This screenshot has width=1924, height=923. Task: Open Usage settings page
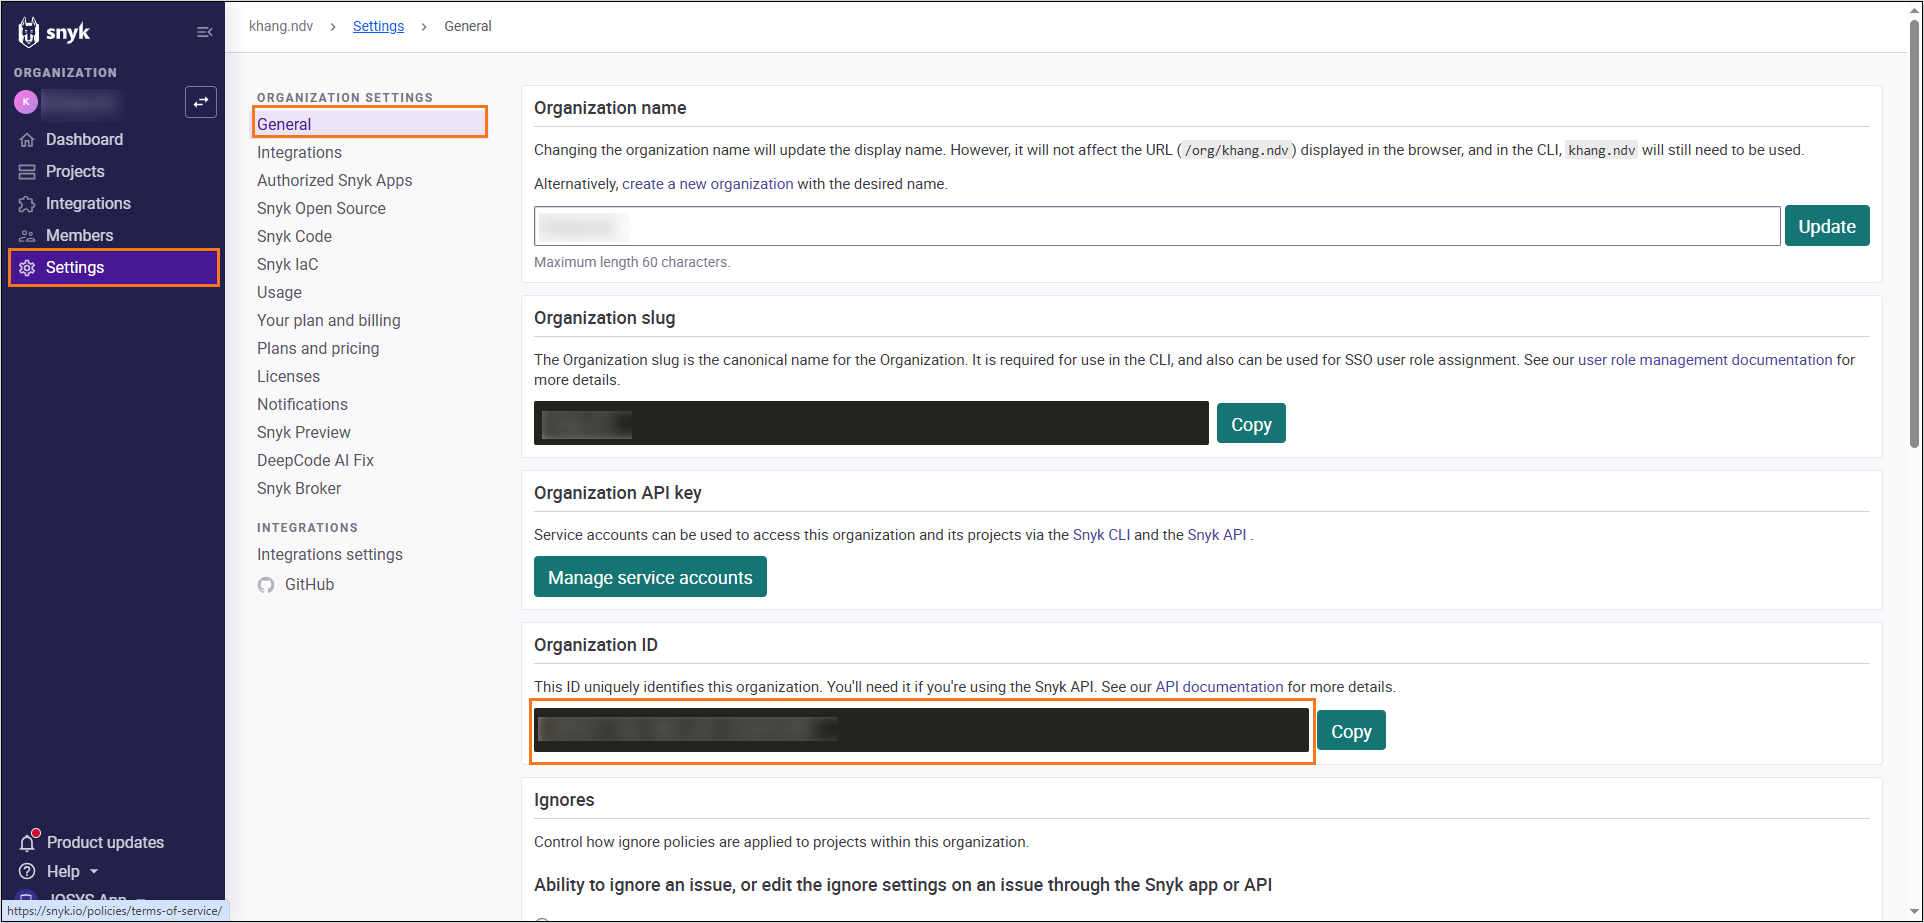[x=279, y=292]
